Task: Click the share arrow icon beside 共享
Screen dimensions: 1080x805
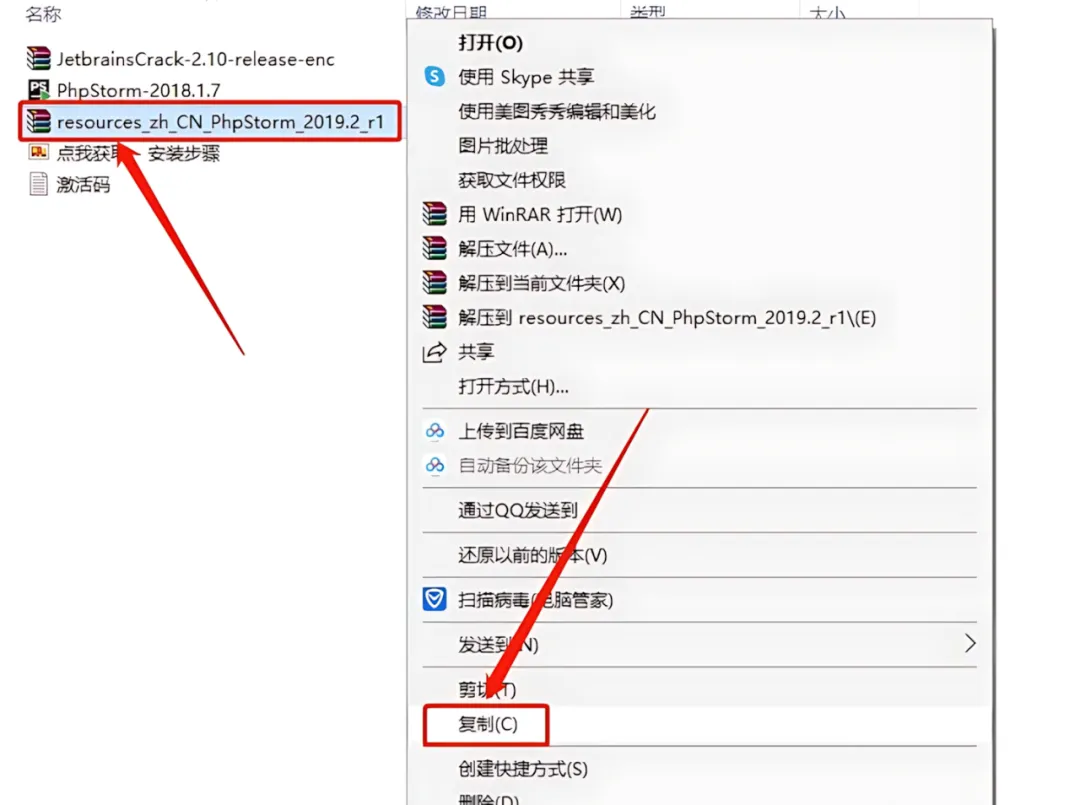Action: [x=435, y=353]
